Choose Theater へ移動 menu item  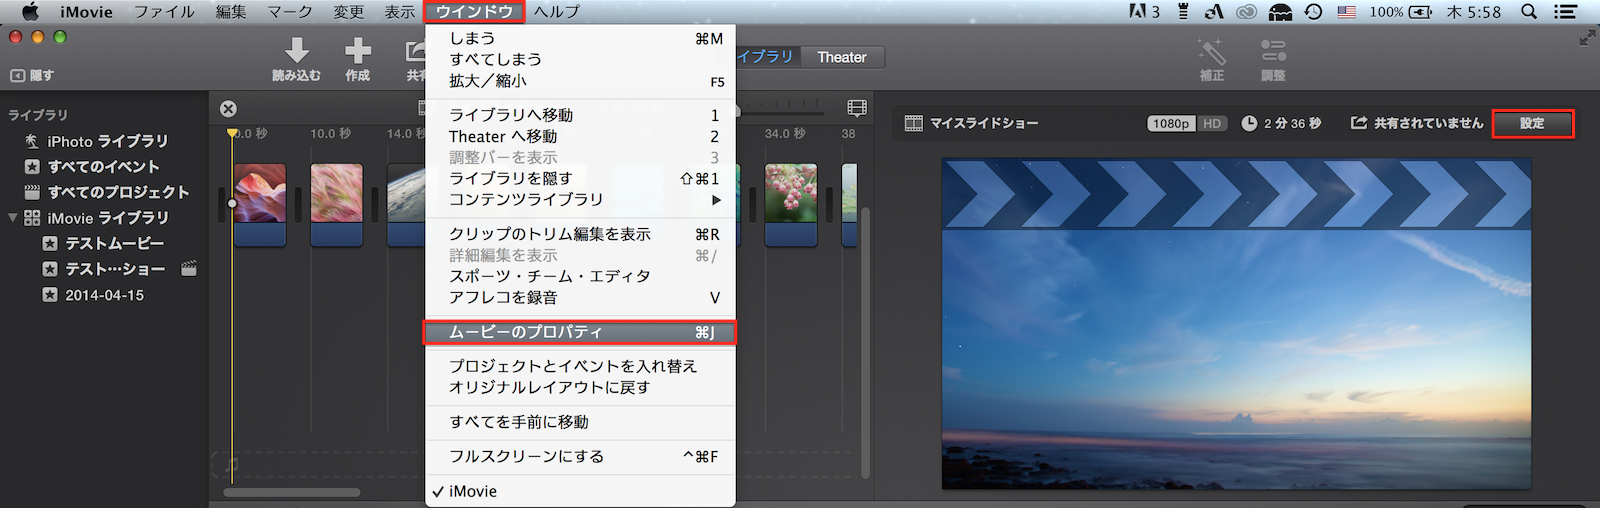tap(580, 136)
